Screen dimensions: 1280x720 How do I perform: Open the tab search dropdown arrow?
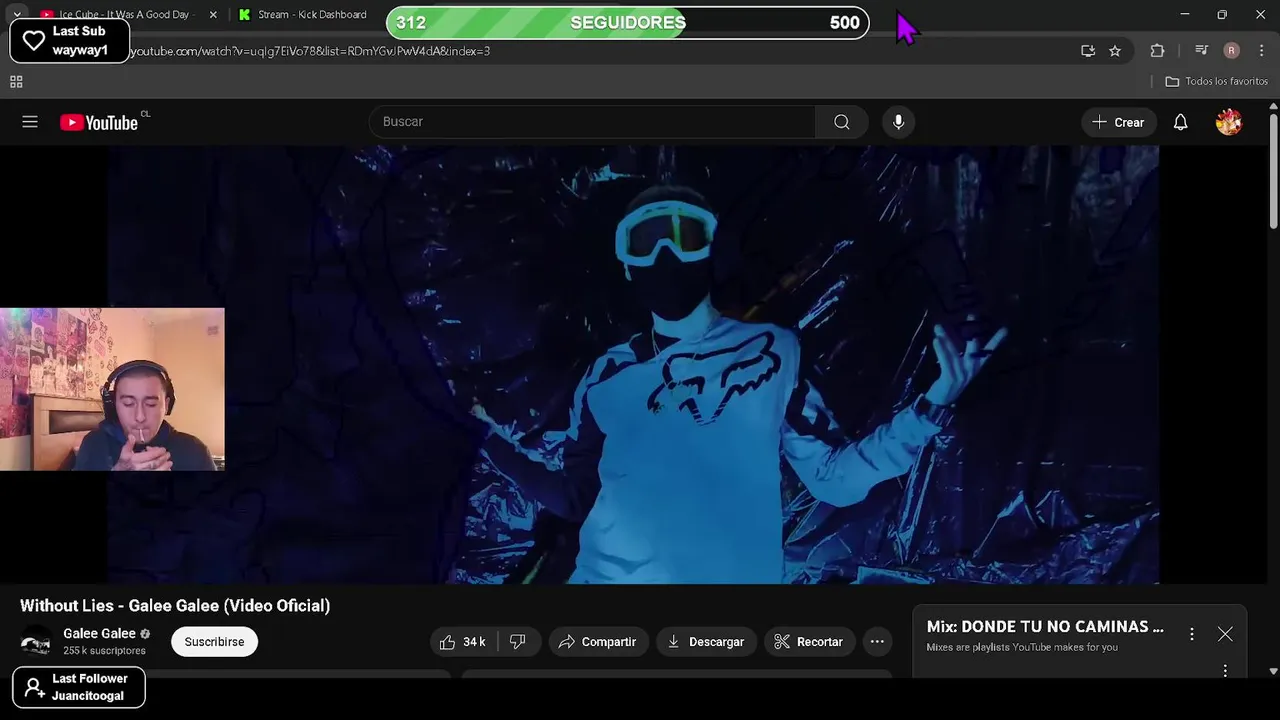pyautogui.click(x=17, y=15)
